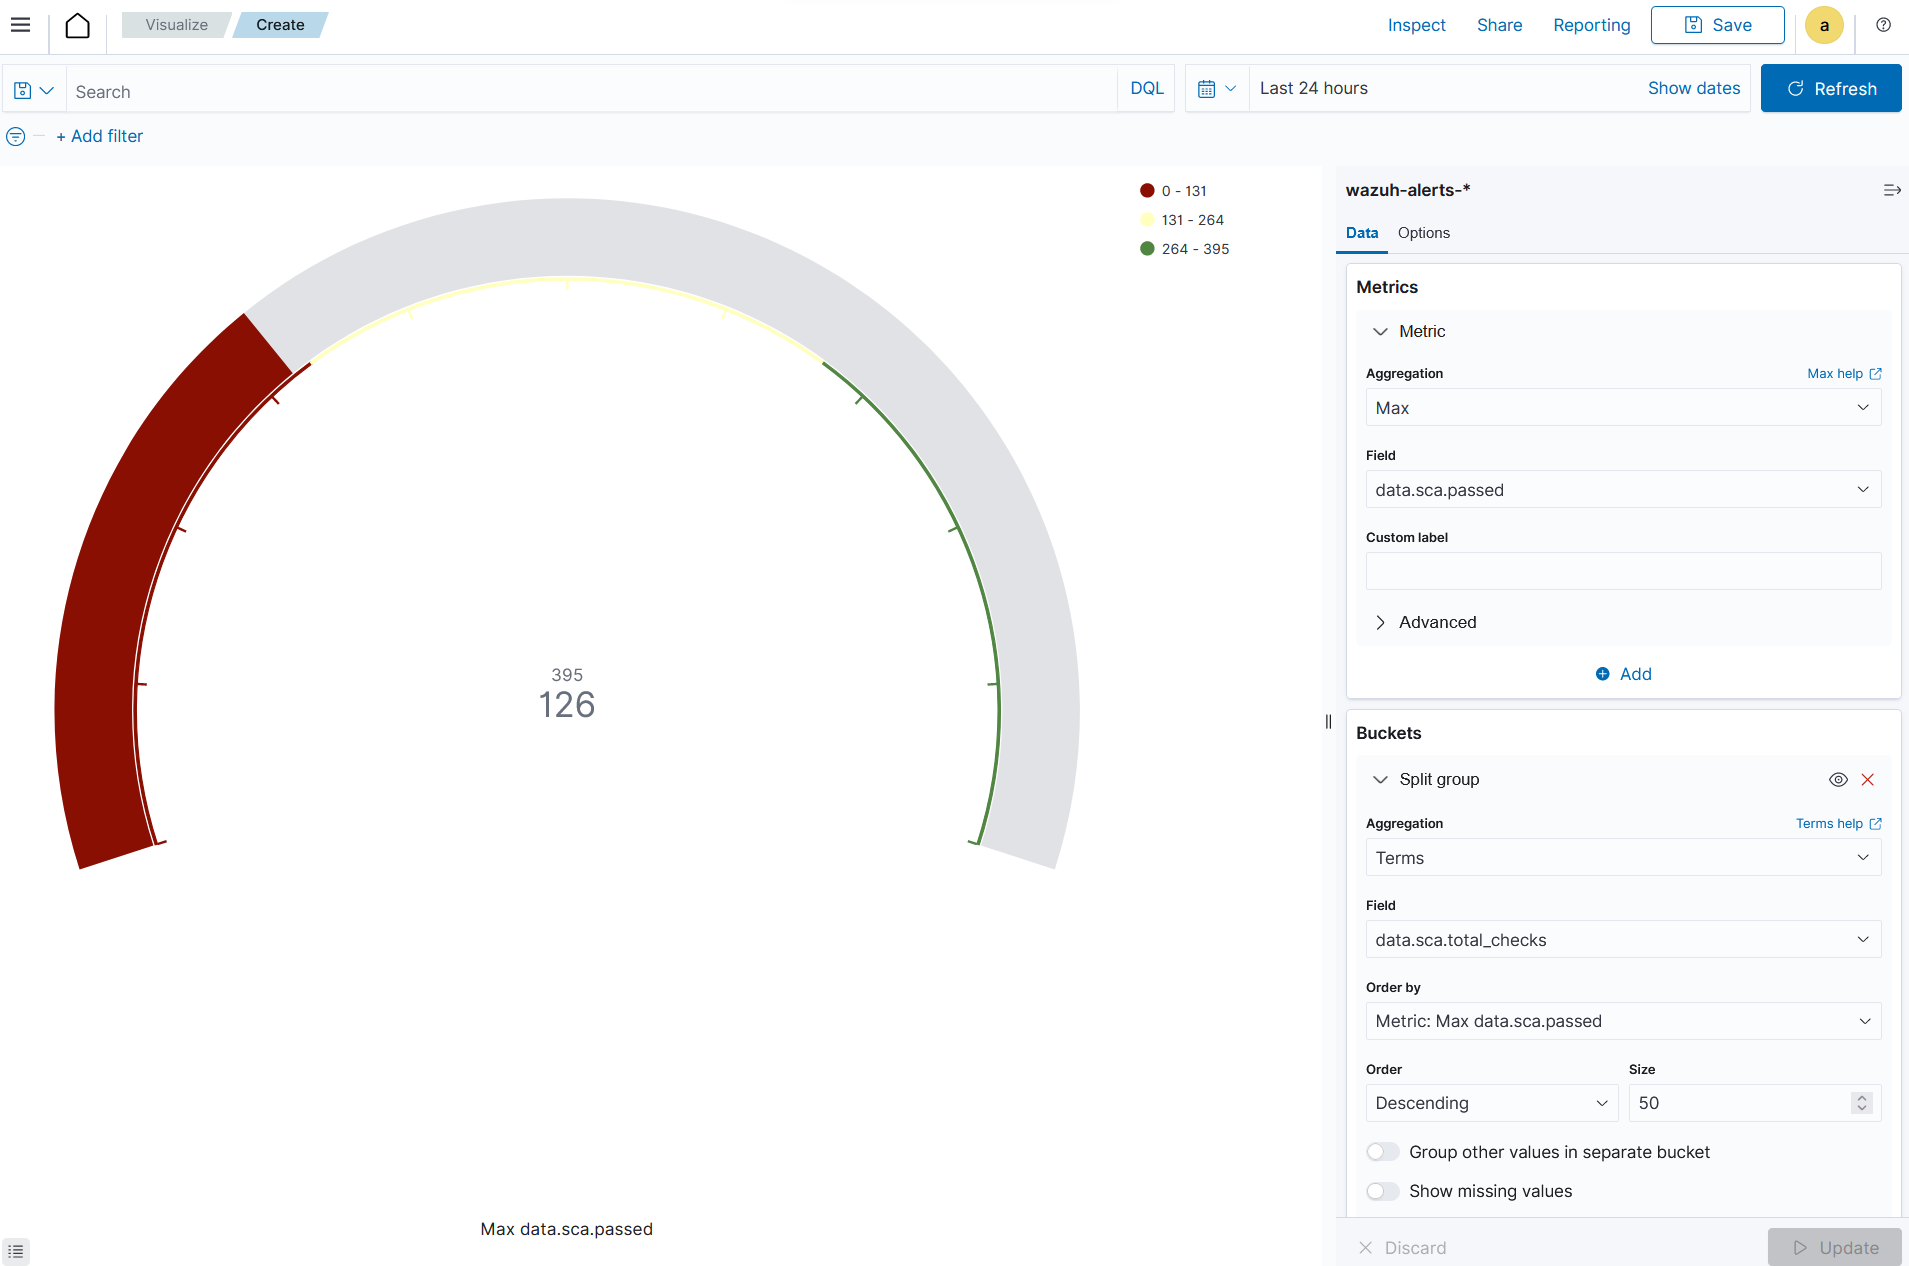Open the Terms aggregation dropdown
Image resolution: width=1909 pixels, height=1266 pixels.
pyautogui.click(x=1623, y=858)
